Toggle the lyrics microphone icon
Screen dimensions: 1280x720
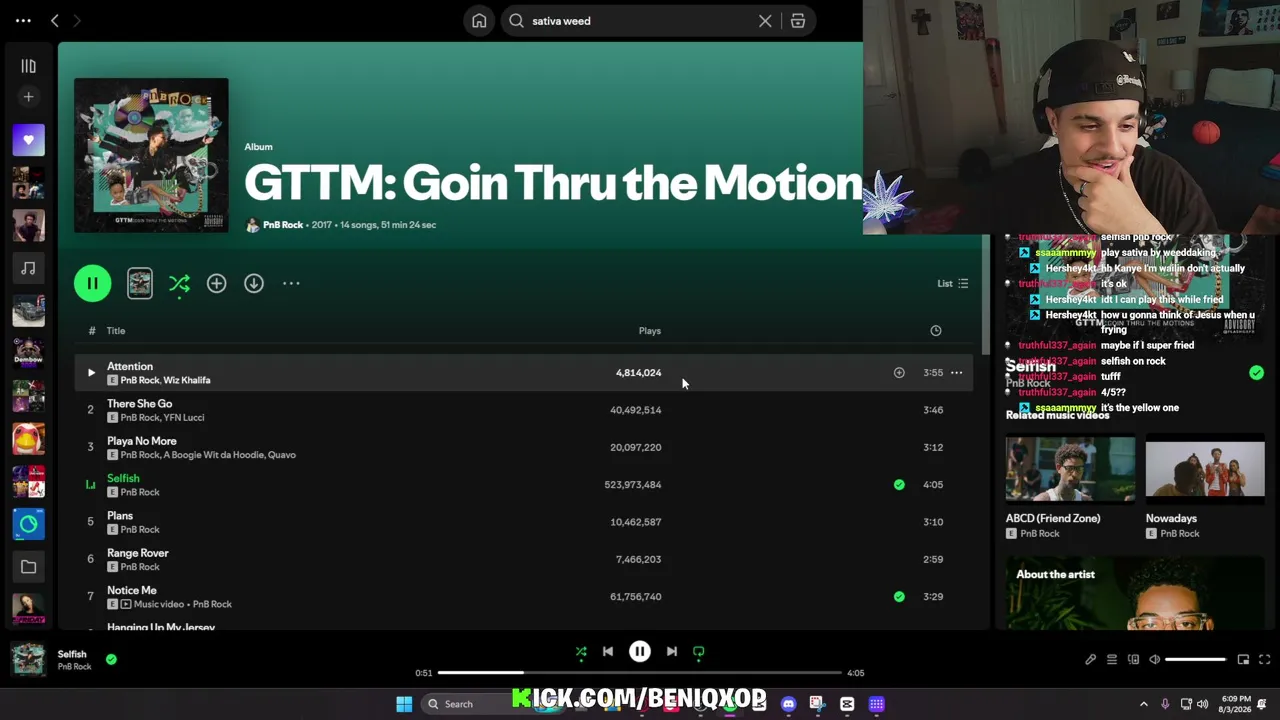click(x=1090, y=660)
